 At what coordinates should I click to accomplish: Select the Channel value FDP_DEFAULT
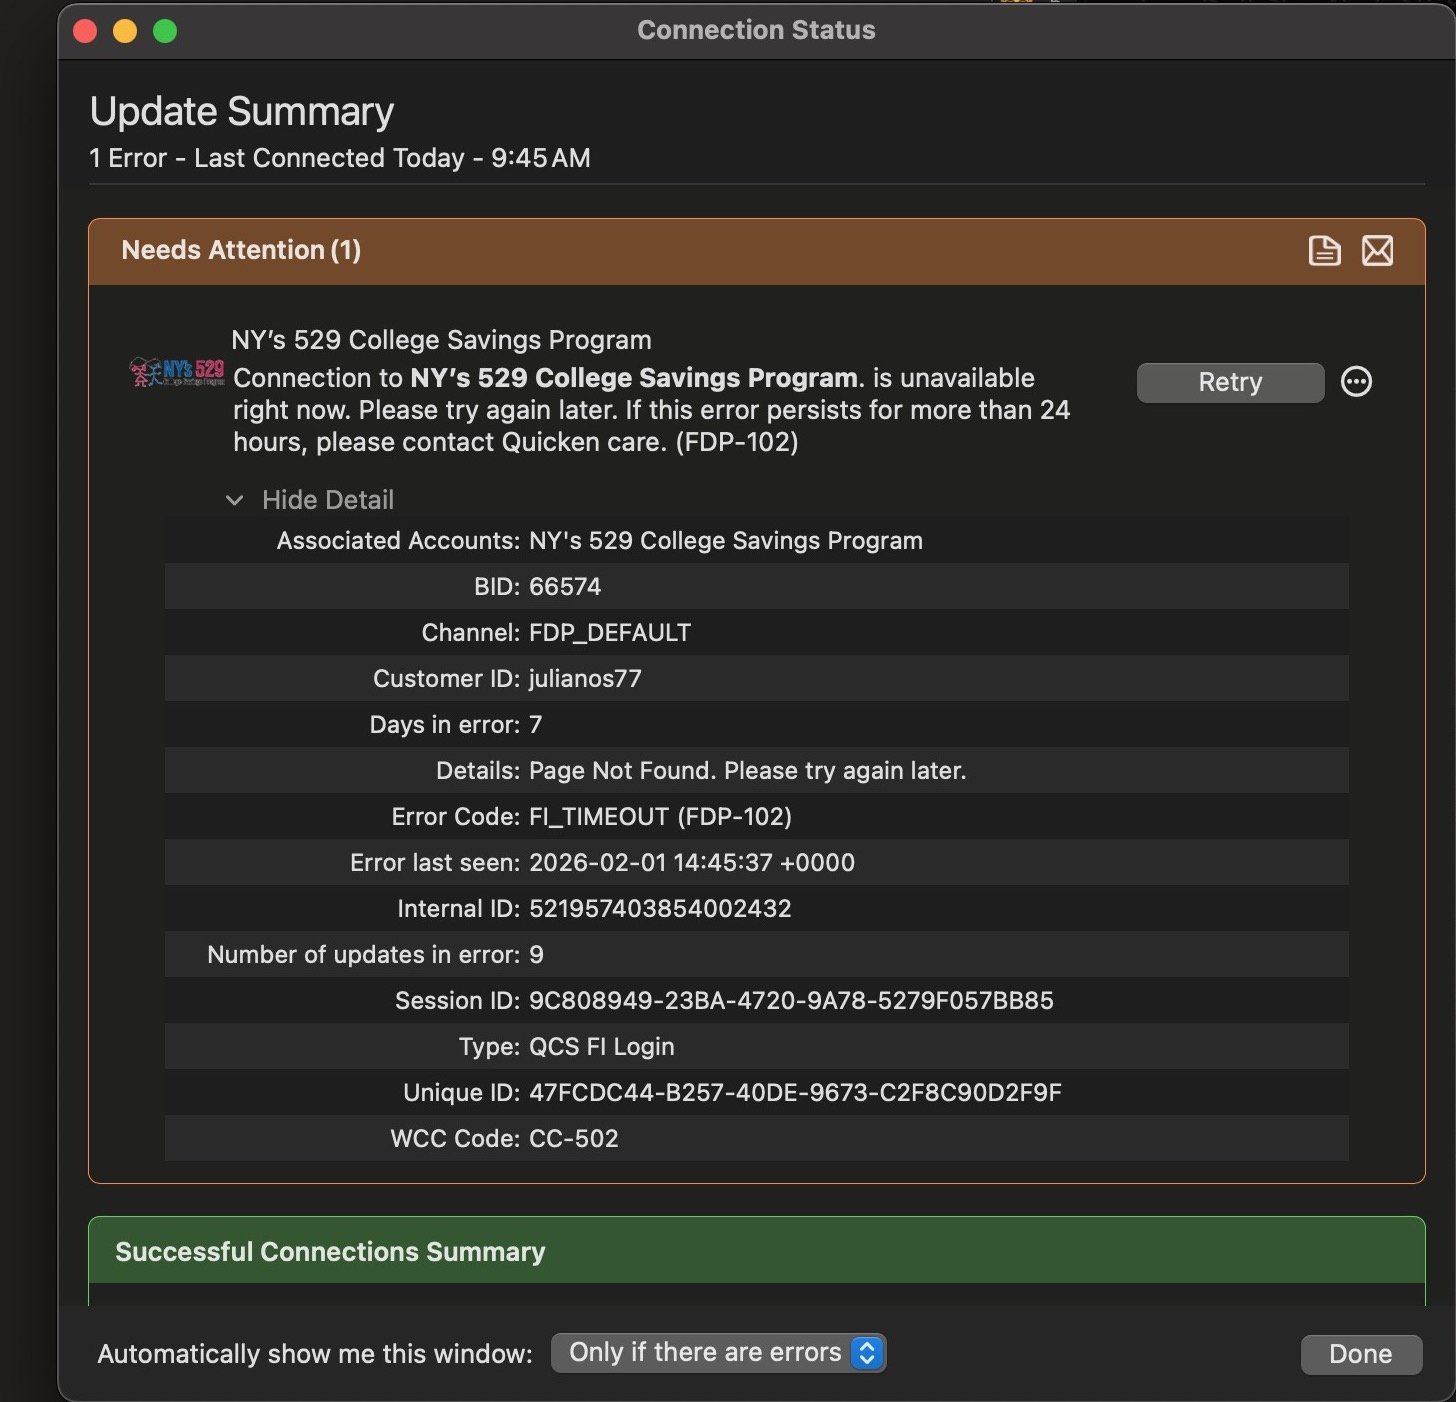[610, 633]
